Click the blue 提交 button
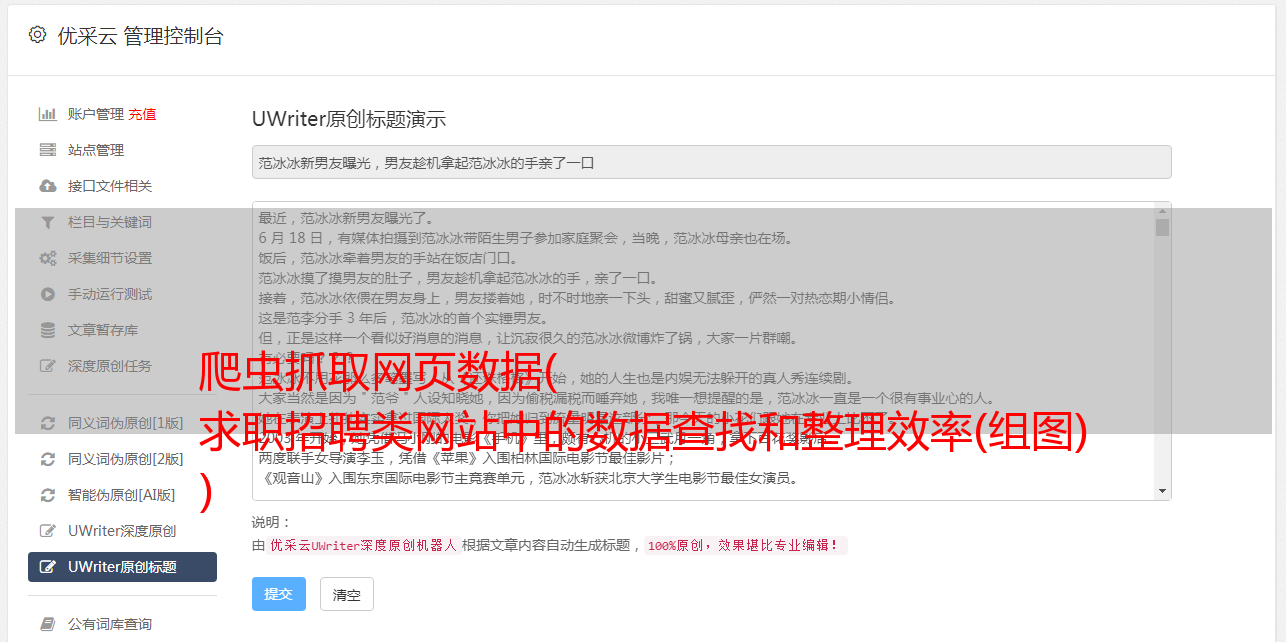Image resolution: width=1286 pixels, height=642 pixels. (278, 594)
